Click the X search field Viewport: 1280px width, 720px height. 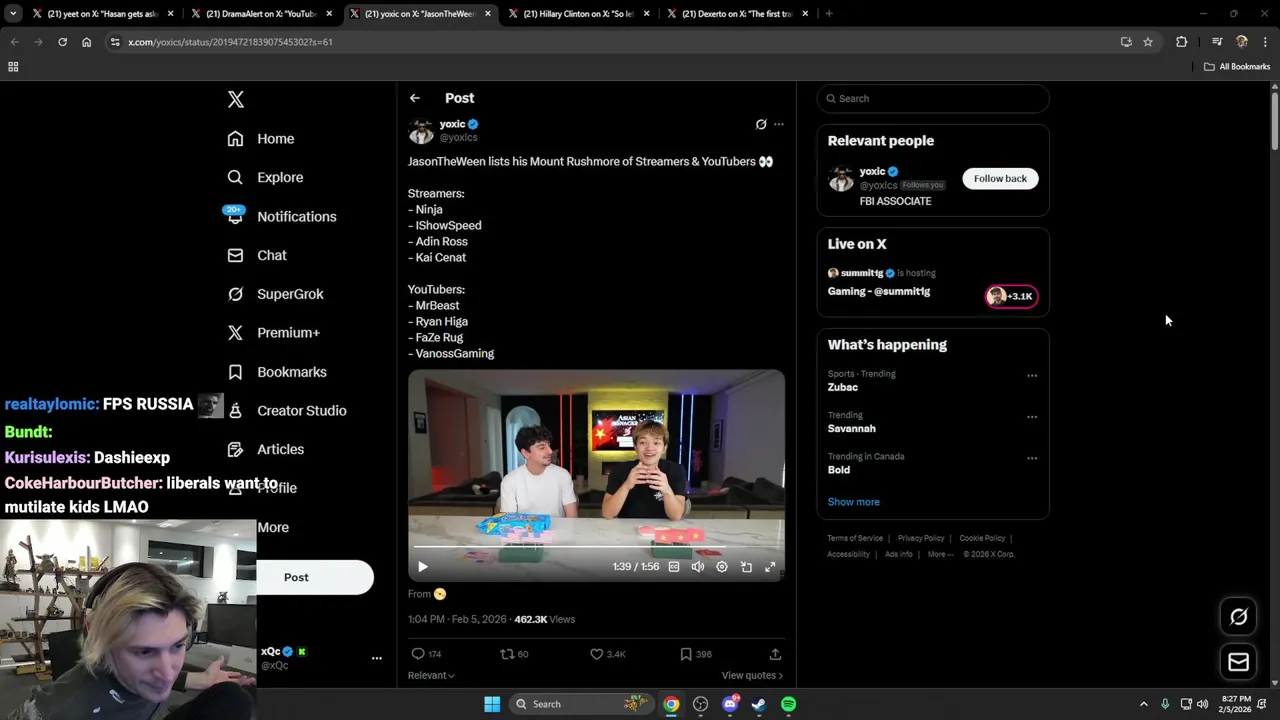pyautogui.click(x=933, y=98)
